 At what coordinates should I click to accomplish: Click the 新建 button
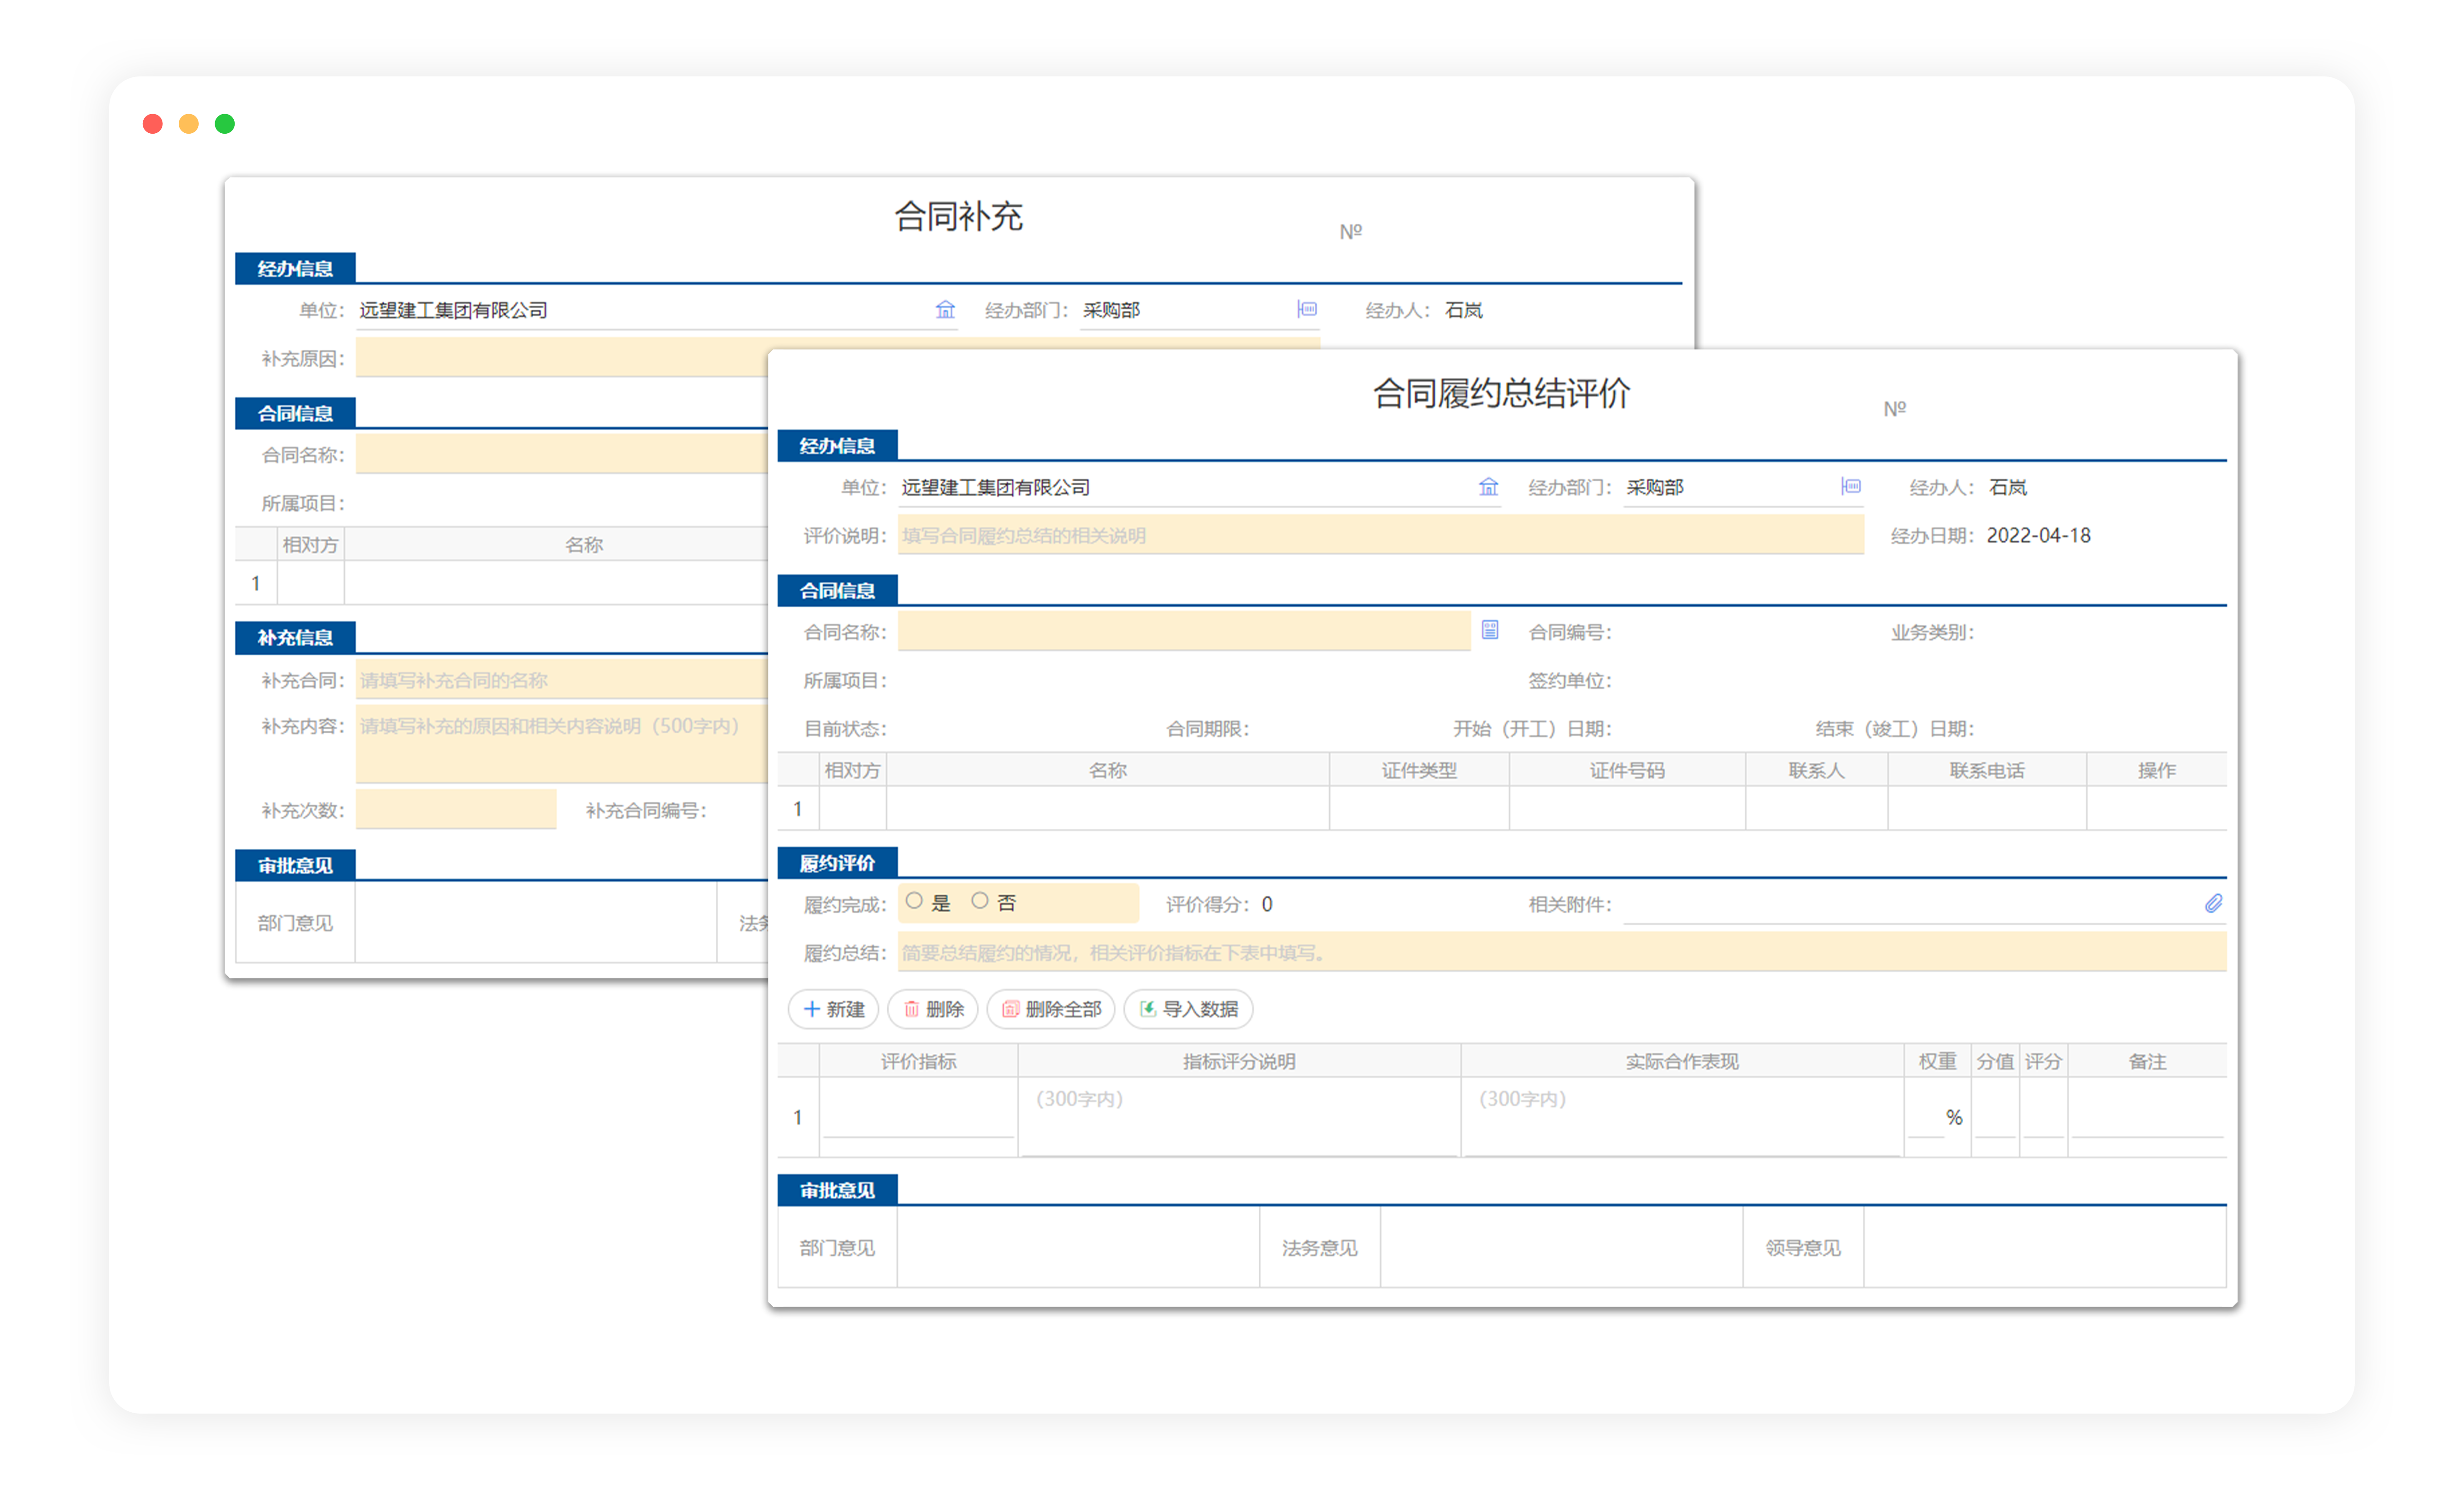coord(834,1009)
